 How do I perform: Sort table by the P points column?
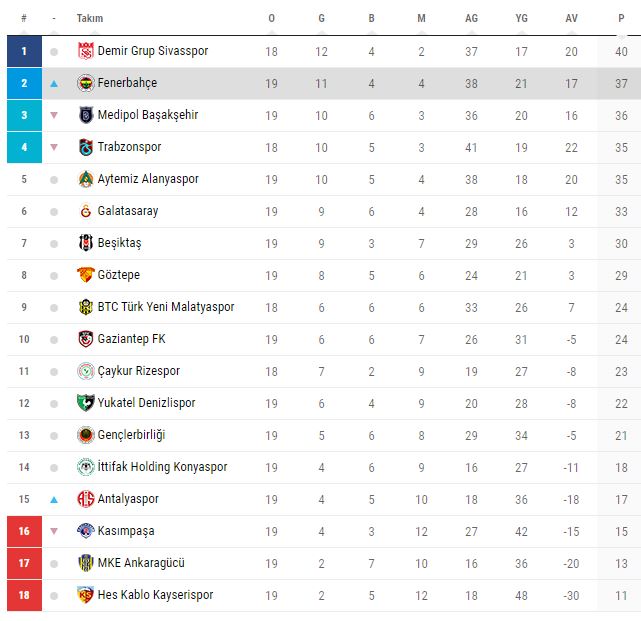[x=621, y=18]
